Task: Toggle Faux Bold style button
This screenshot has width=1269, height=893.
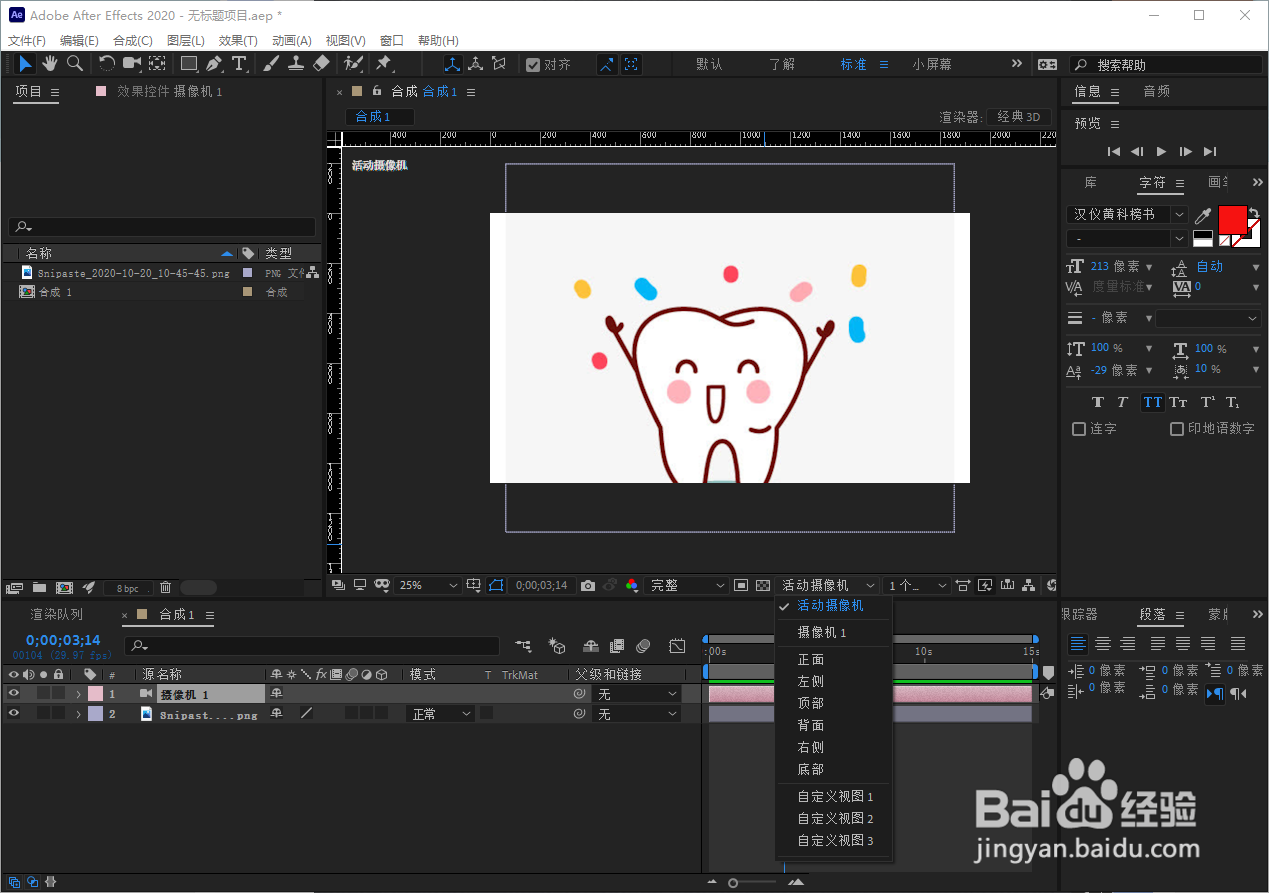Action: pyautogui.click(x=1098, y=402)
